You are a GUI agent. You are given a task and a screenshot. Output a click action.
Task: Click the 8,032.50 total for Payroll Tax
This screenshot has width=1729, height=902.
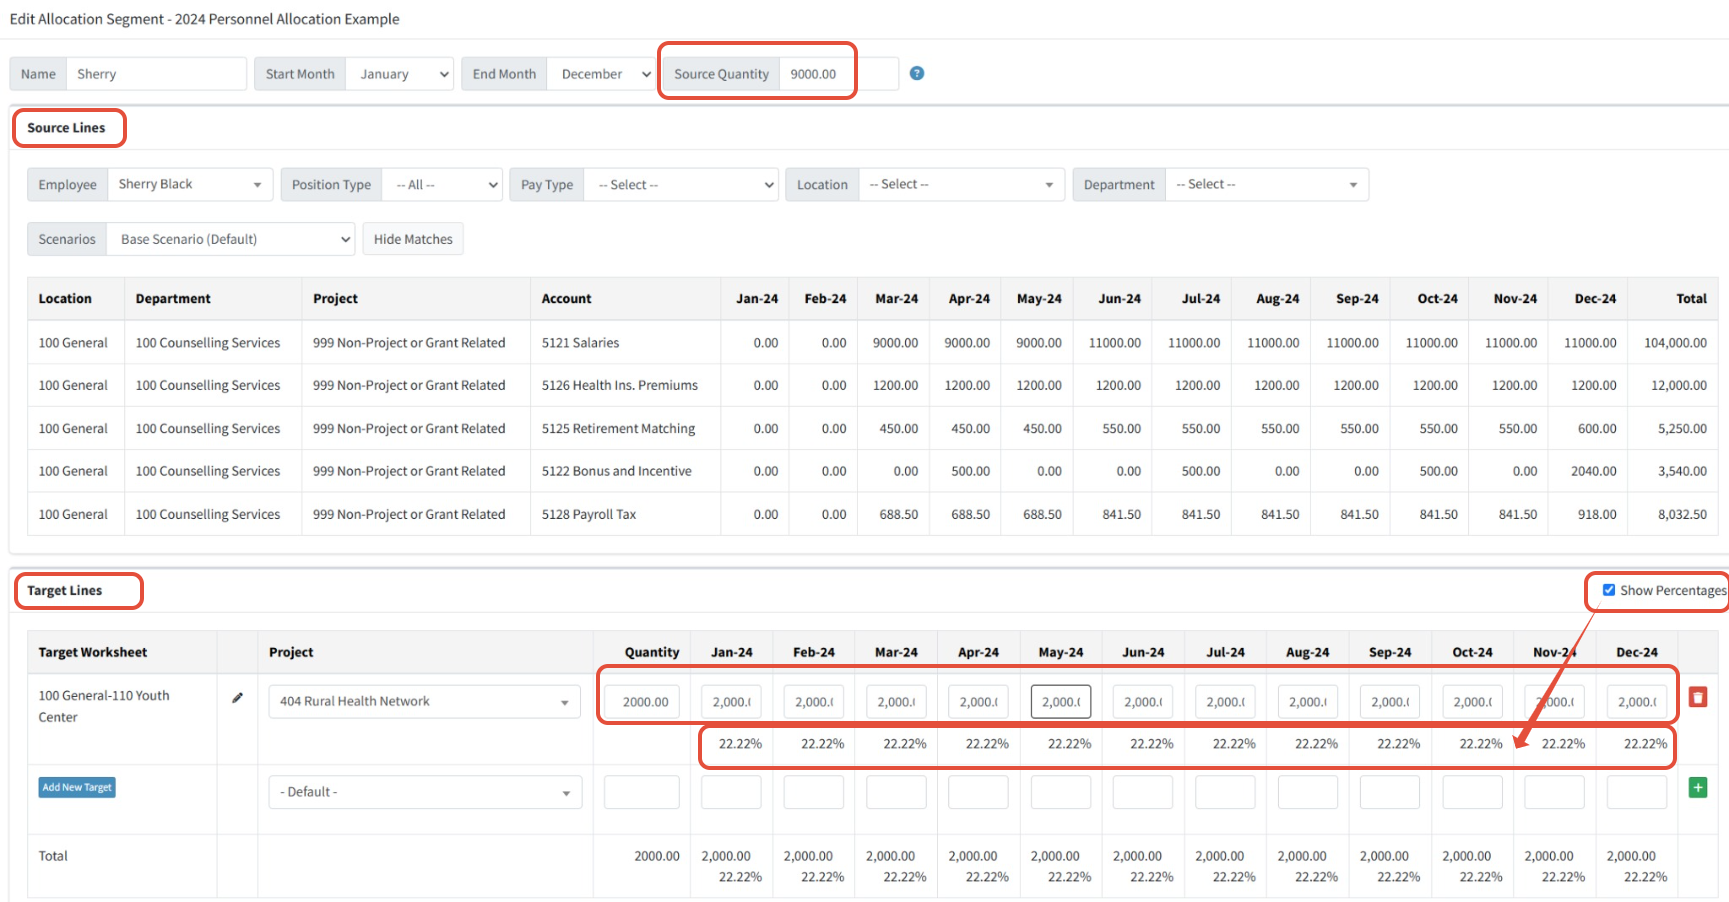click(x=1682, y=515)
